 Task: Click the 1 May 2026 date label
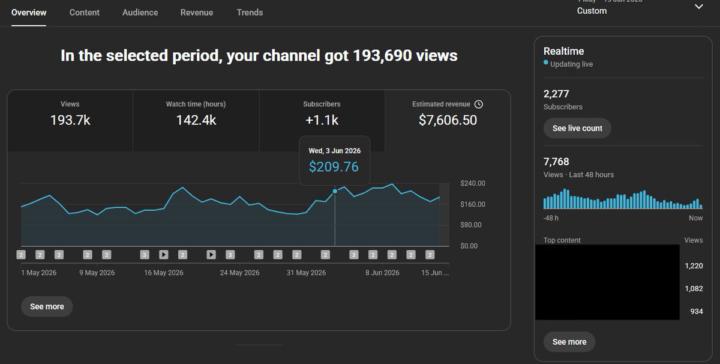pos(39,273)
